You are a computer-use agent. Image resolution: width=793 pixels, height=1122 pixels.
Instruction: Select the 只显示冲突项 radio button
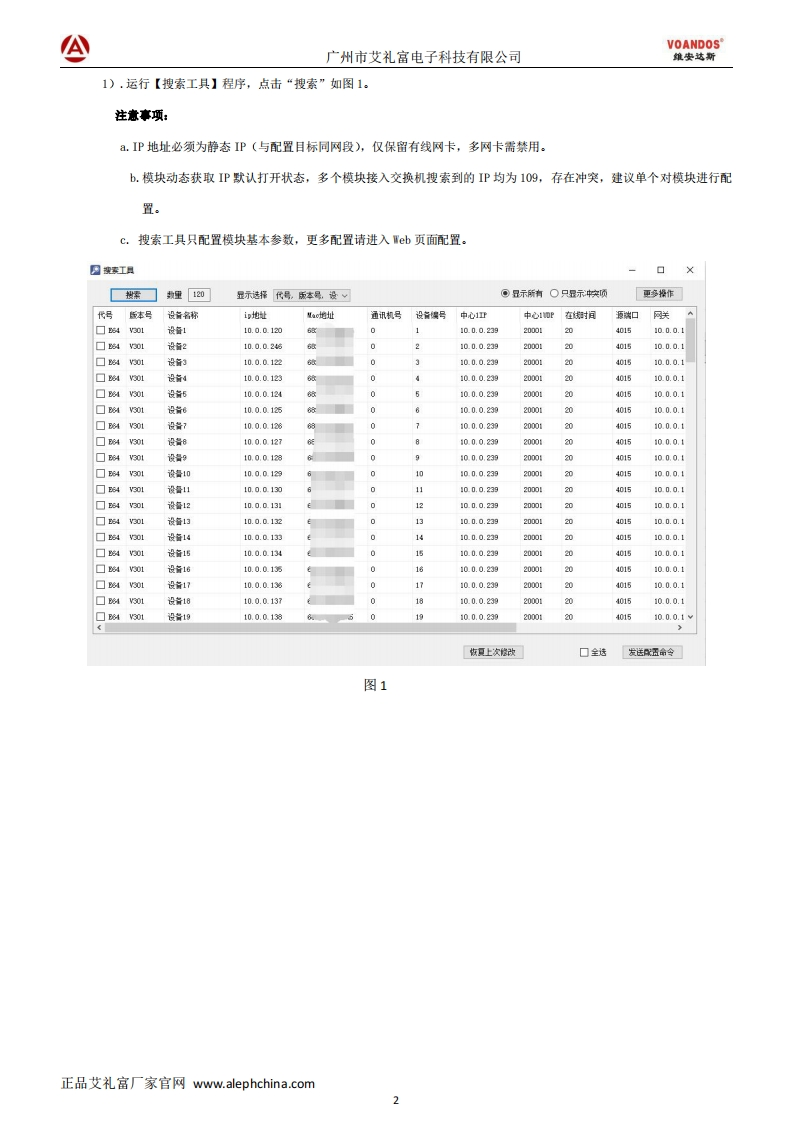(555, 294)
